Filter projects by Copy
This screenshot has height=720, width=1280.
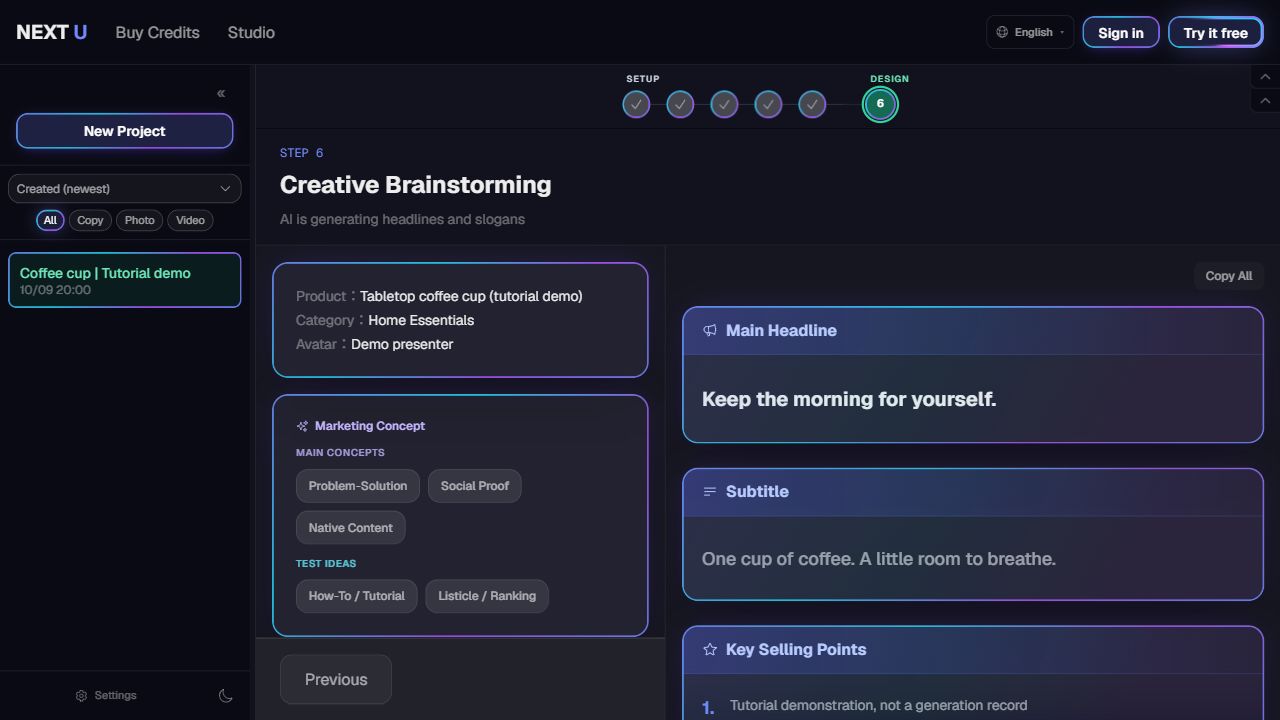point(90,220)
